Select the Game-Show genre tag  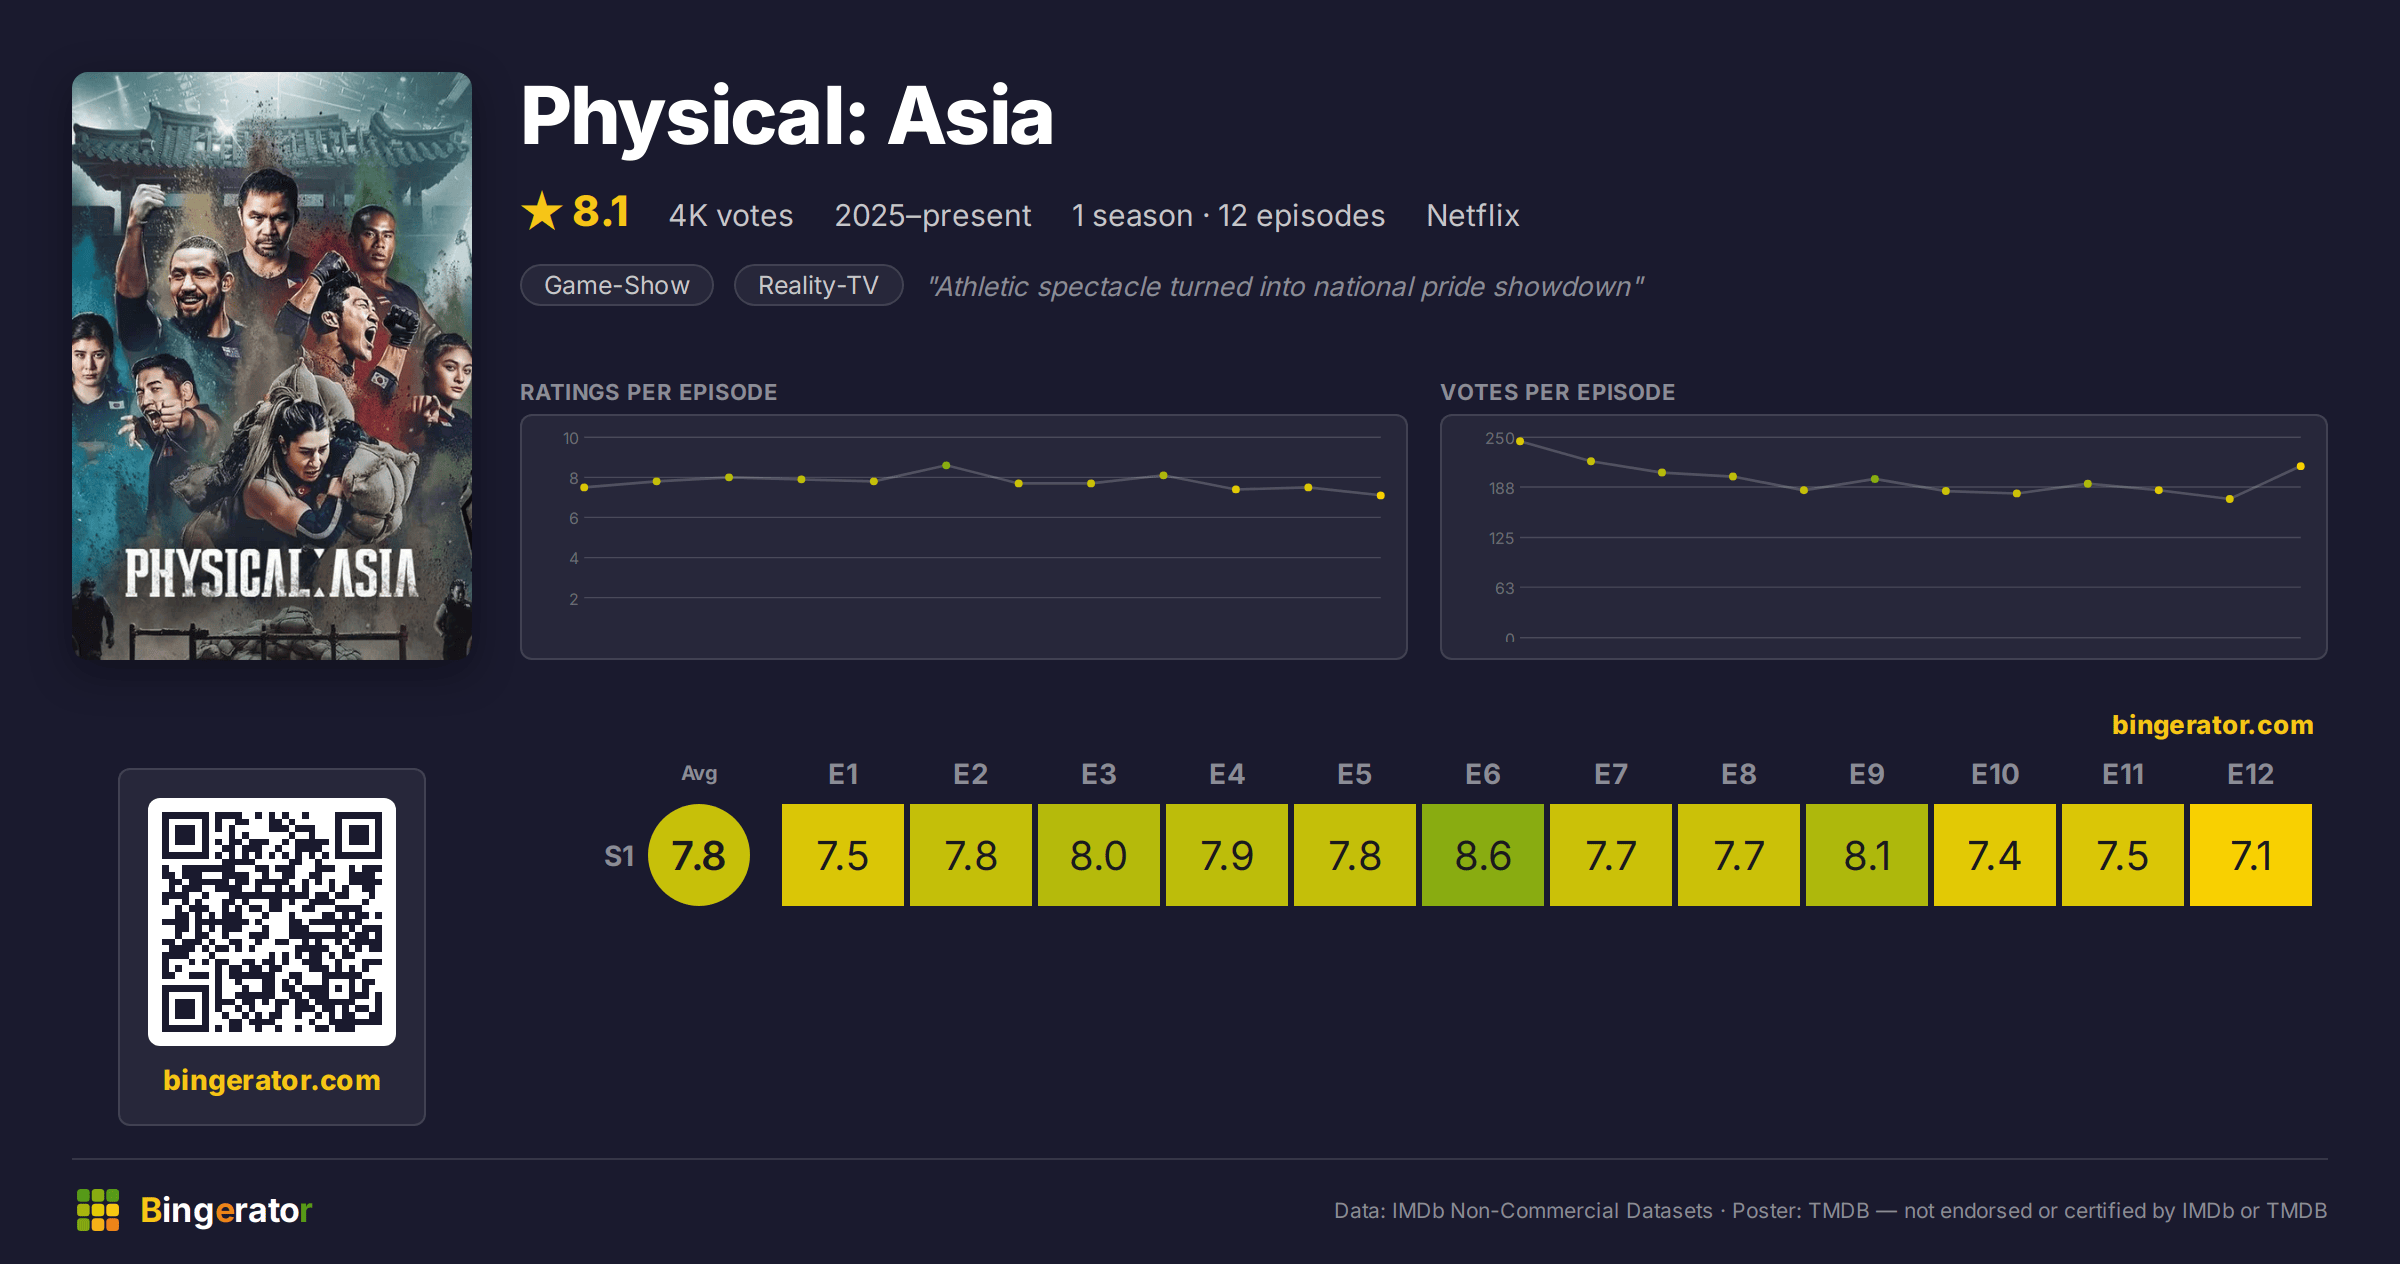[x=617, y=285]
